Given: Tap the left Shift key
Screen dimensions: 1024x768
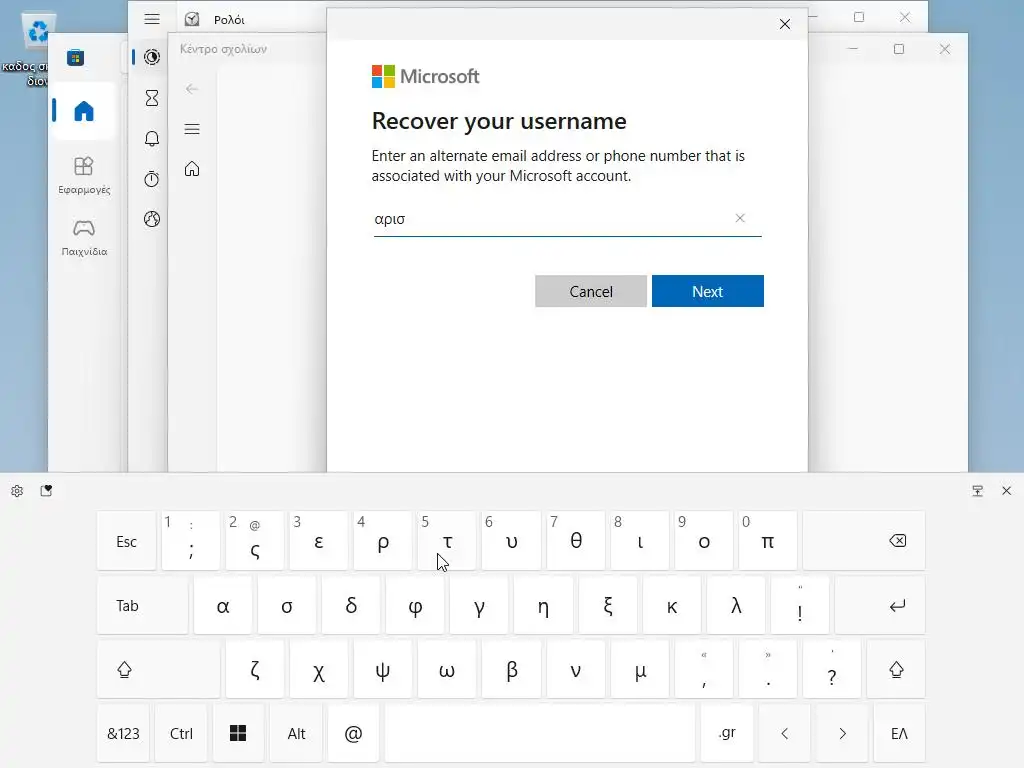Looking at the screenshot, I should 158,669.
